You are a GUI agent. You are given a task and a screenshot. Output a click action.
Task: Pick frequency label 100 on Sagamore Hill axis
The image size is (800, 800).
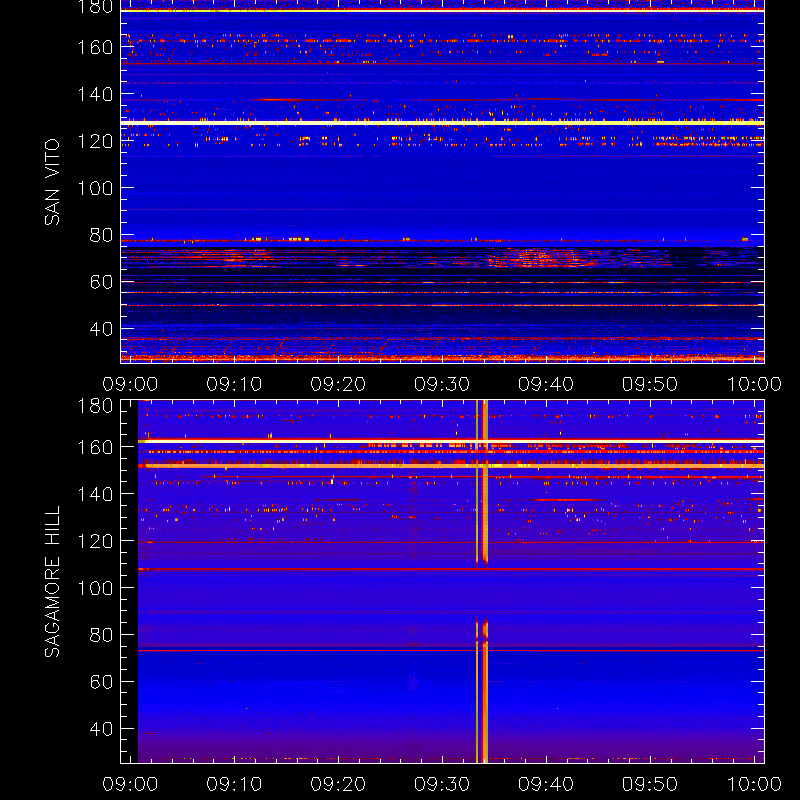pos(95,588)
